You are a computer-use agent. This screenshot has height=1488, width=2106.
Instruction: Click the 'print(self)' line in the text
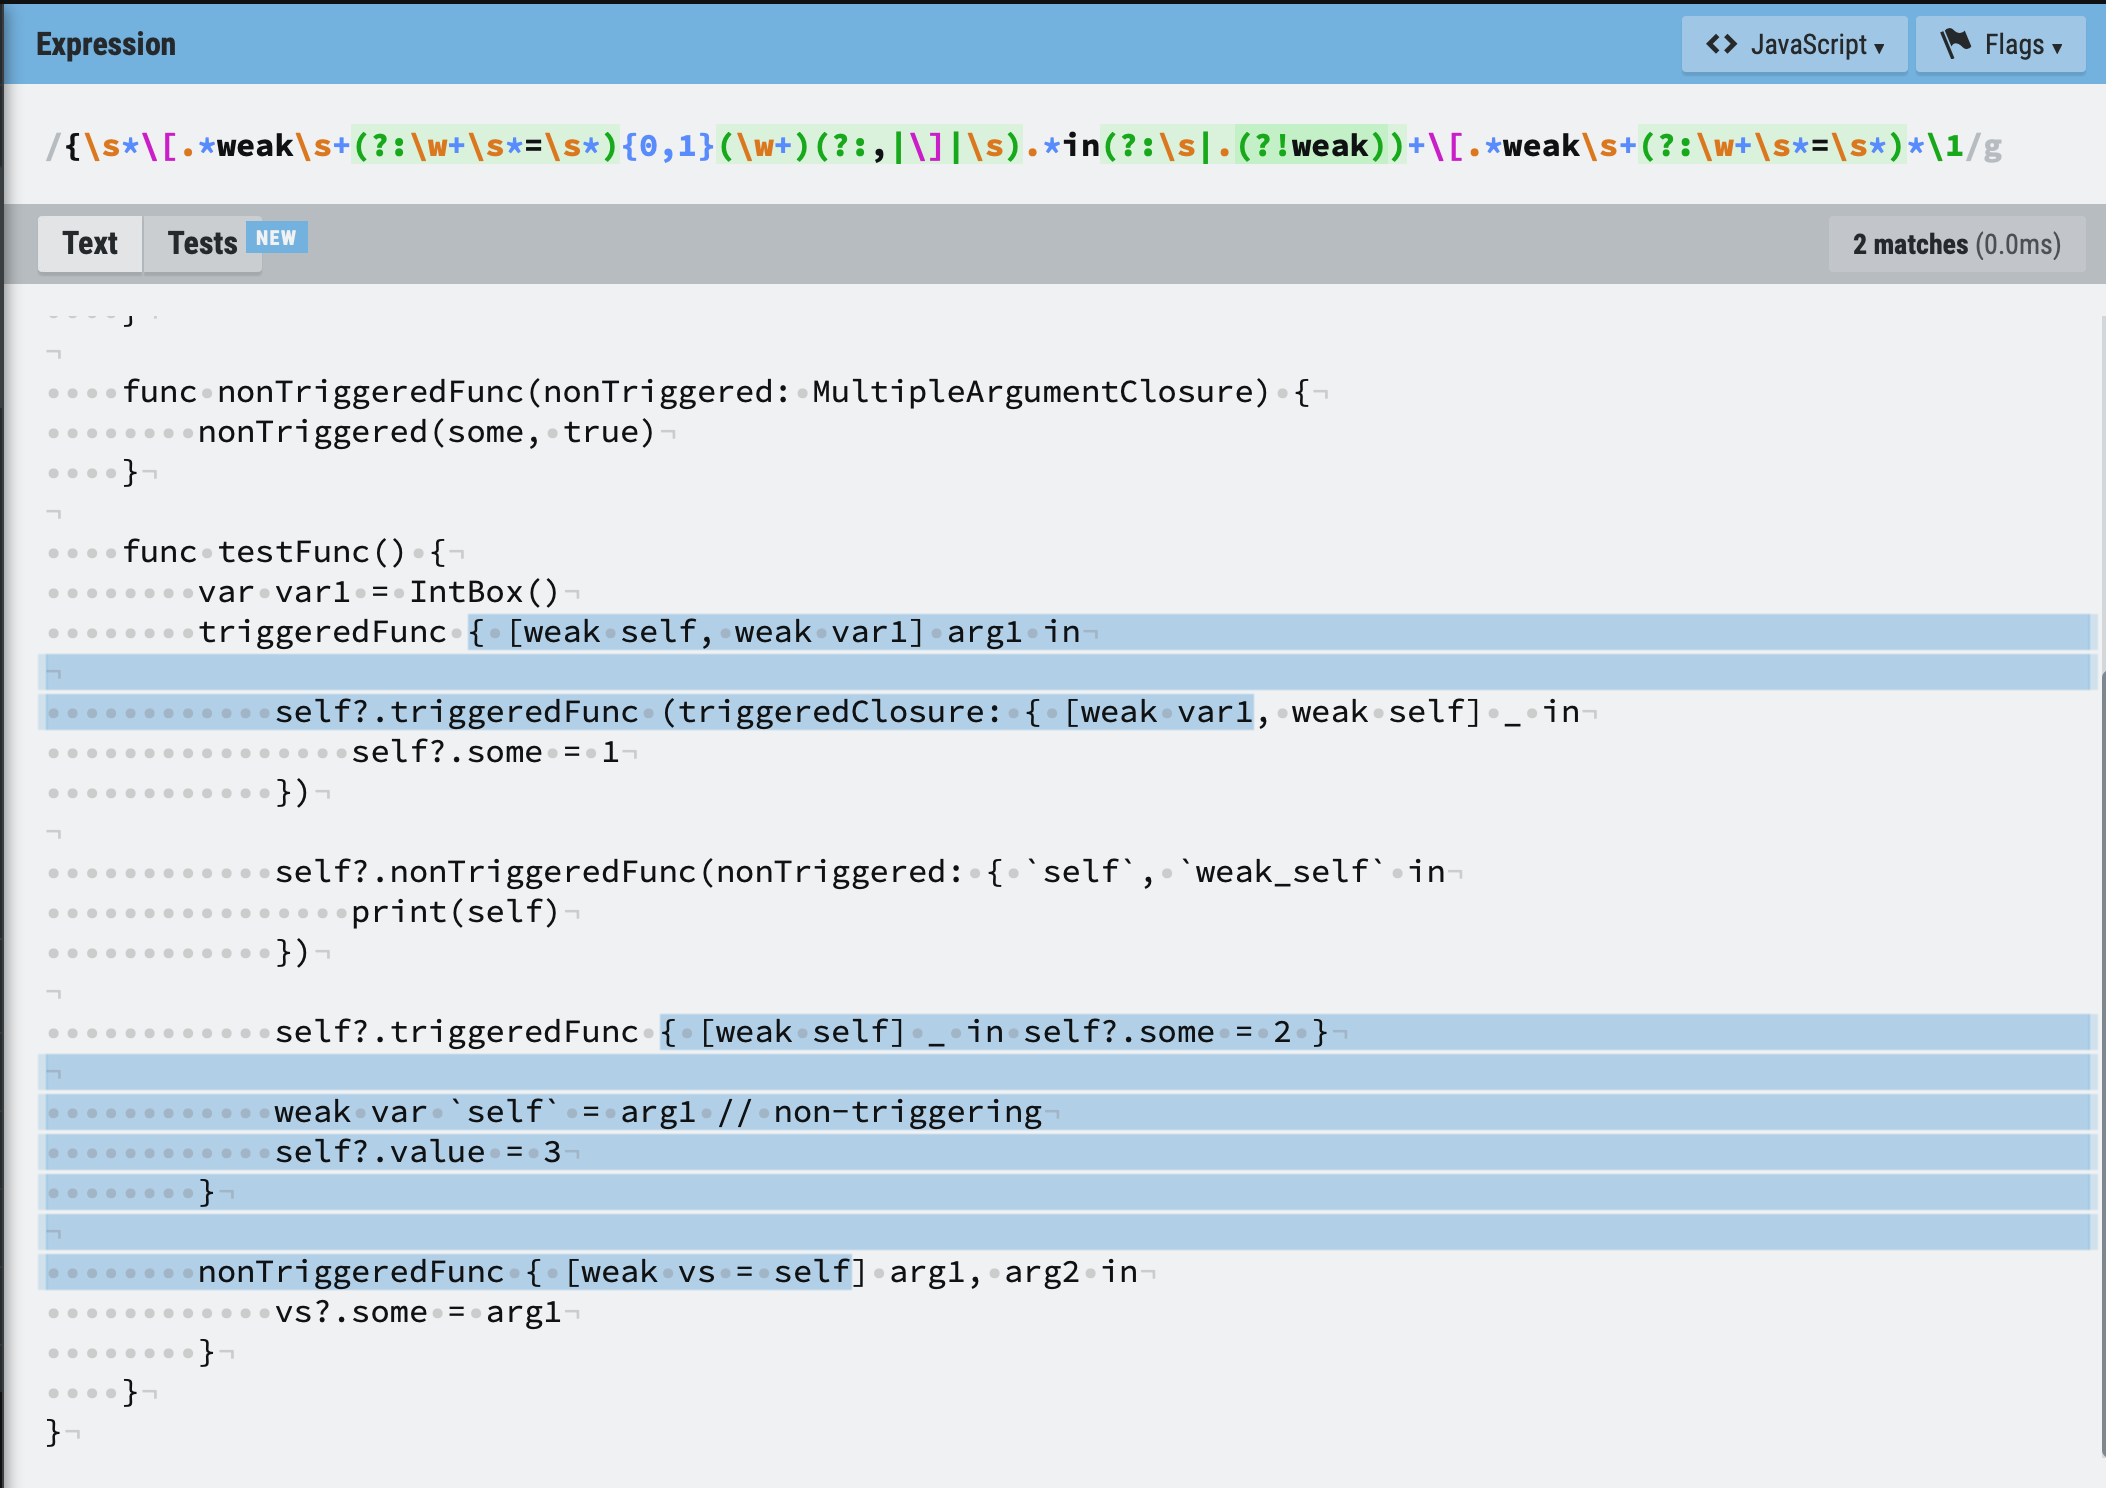455,912
